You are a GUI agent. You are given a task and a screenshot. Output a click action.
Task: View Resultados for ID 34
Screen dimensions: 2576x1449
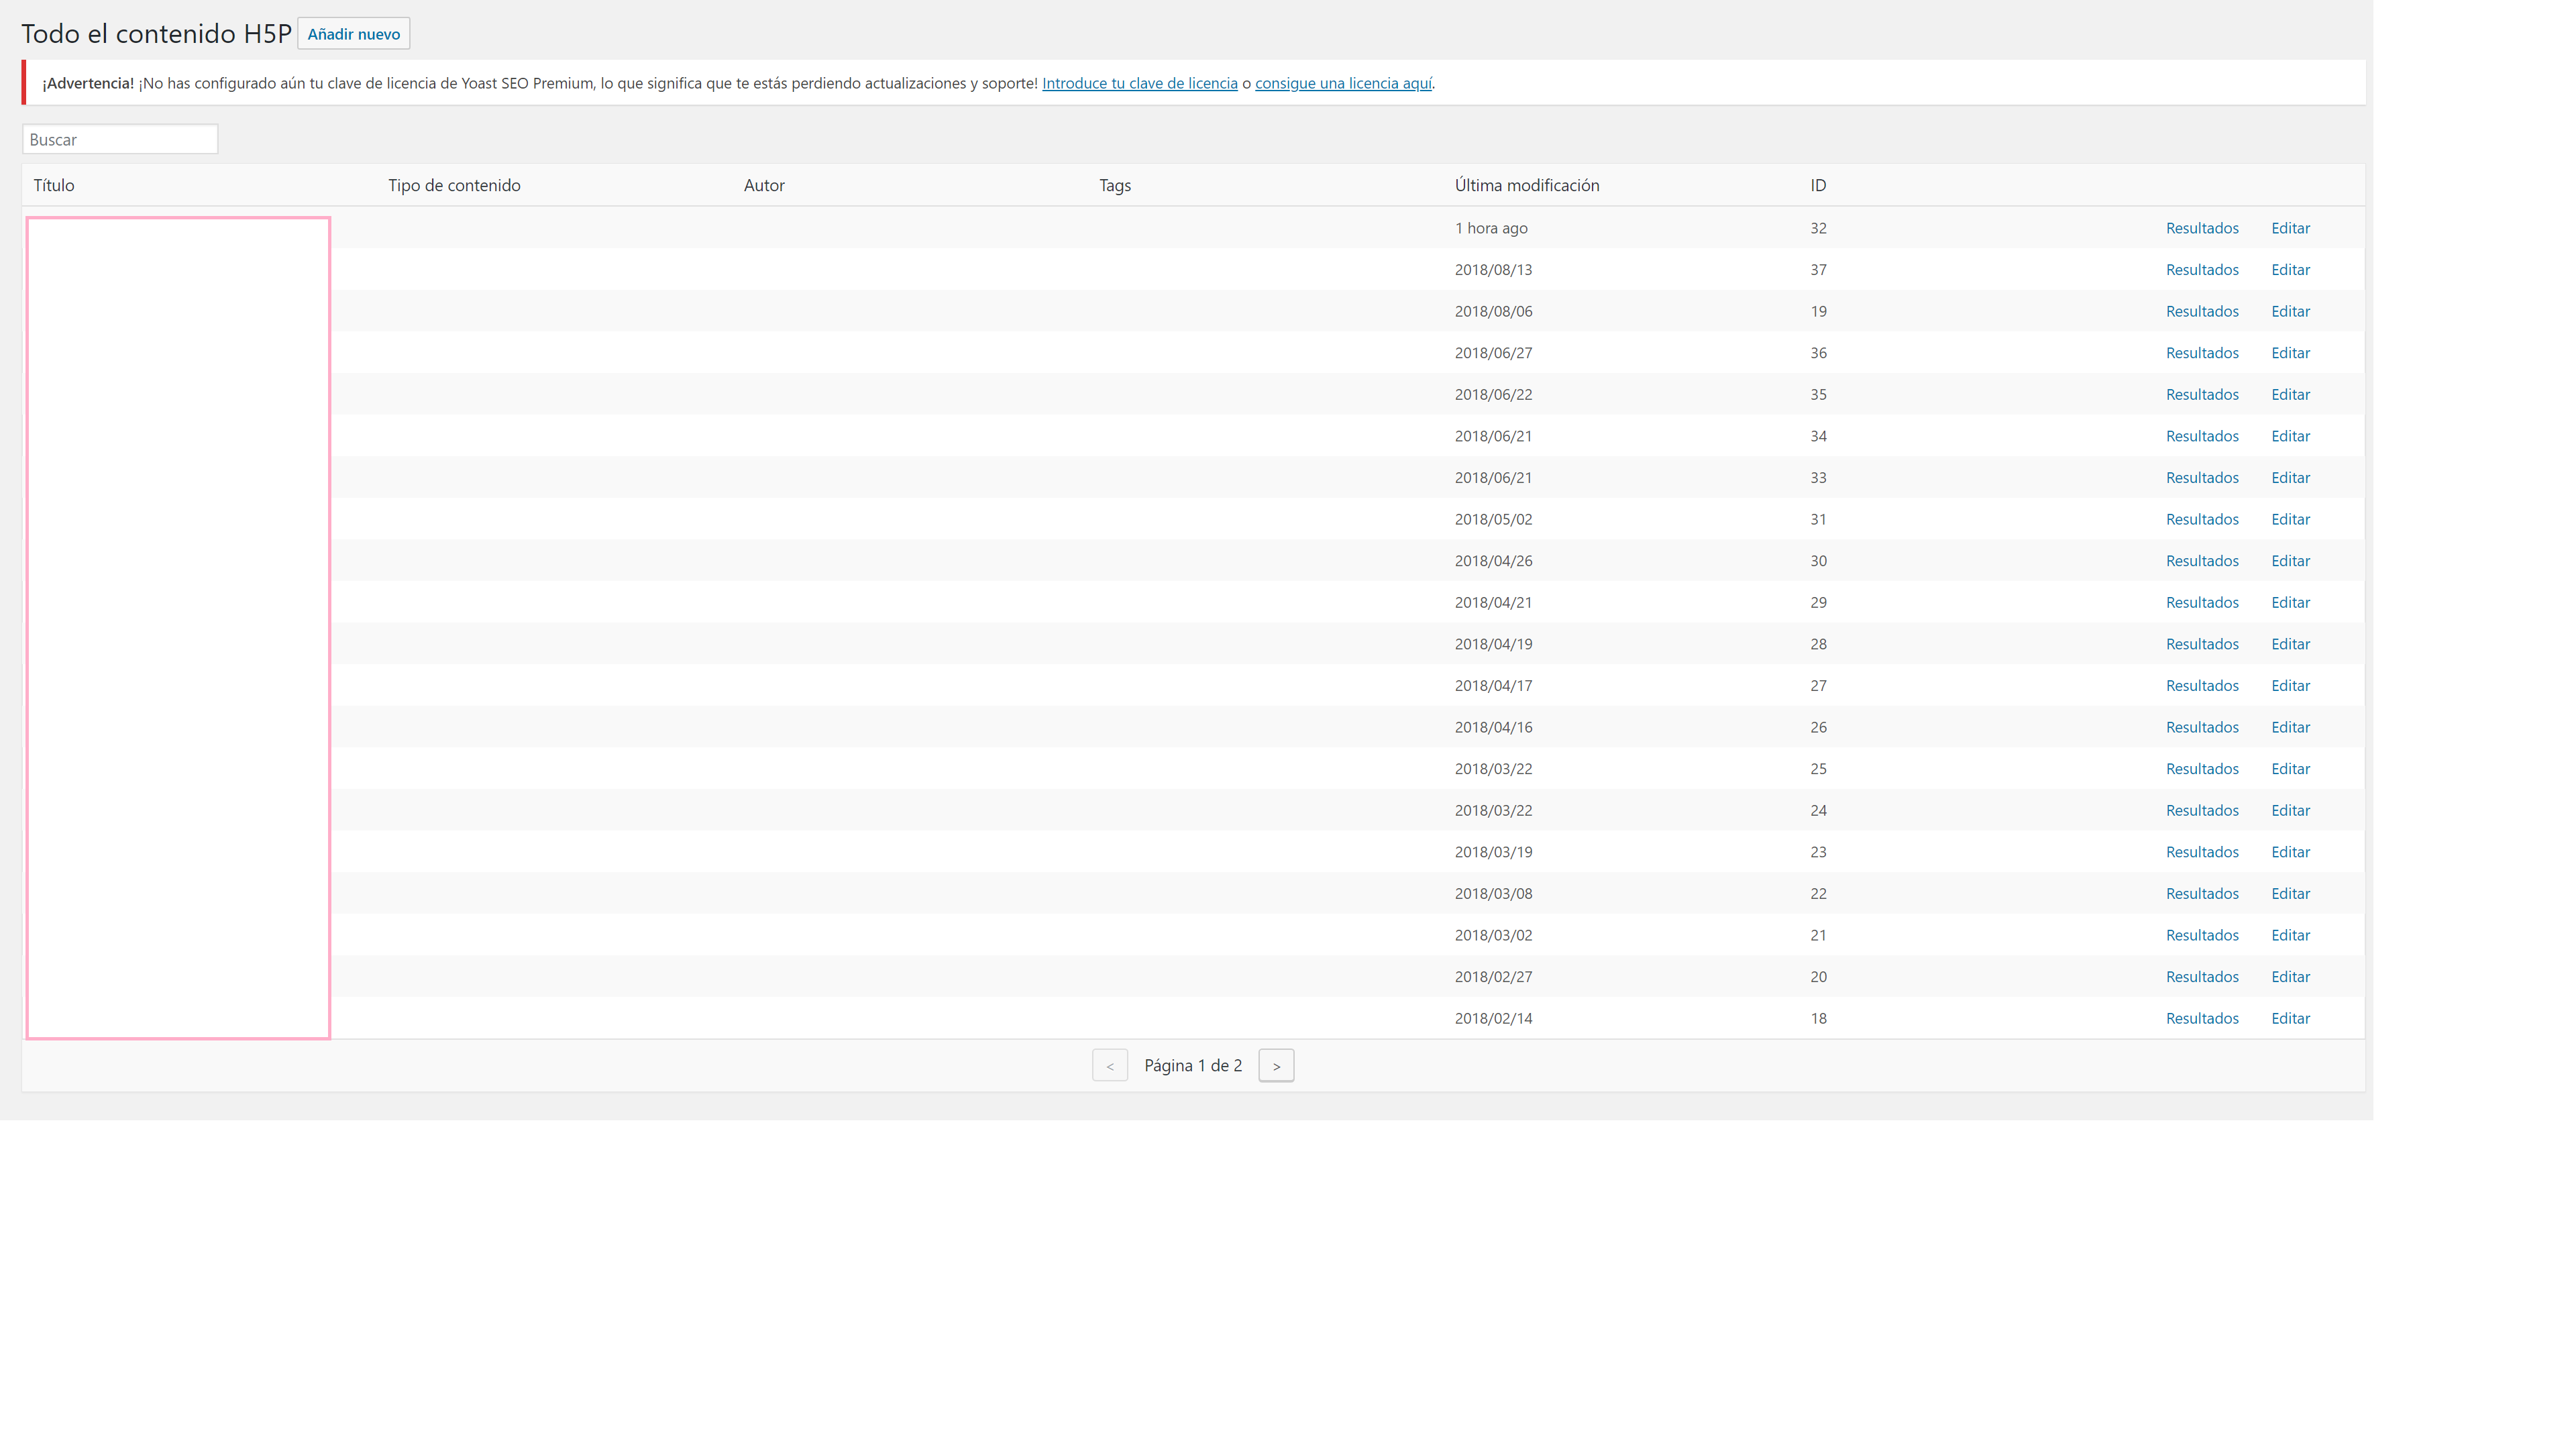2202,436
